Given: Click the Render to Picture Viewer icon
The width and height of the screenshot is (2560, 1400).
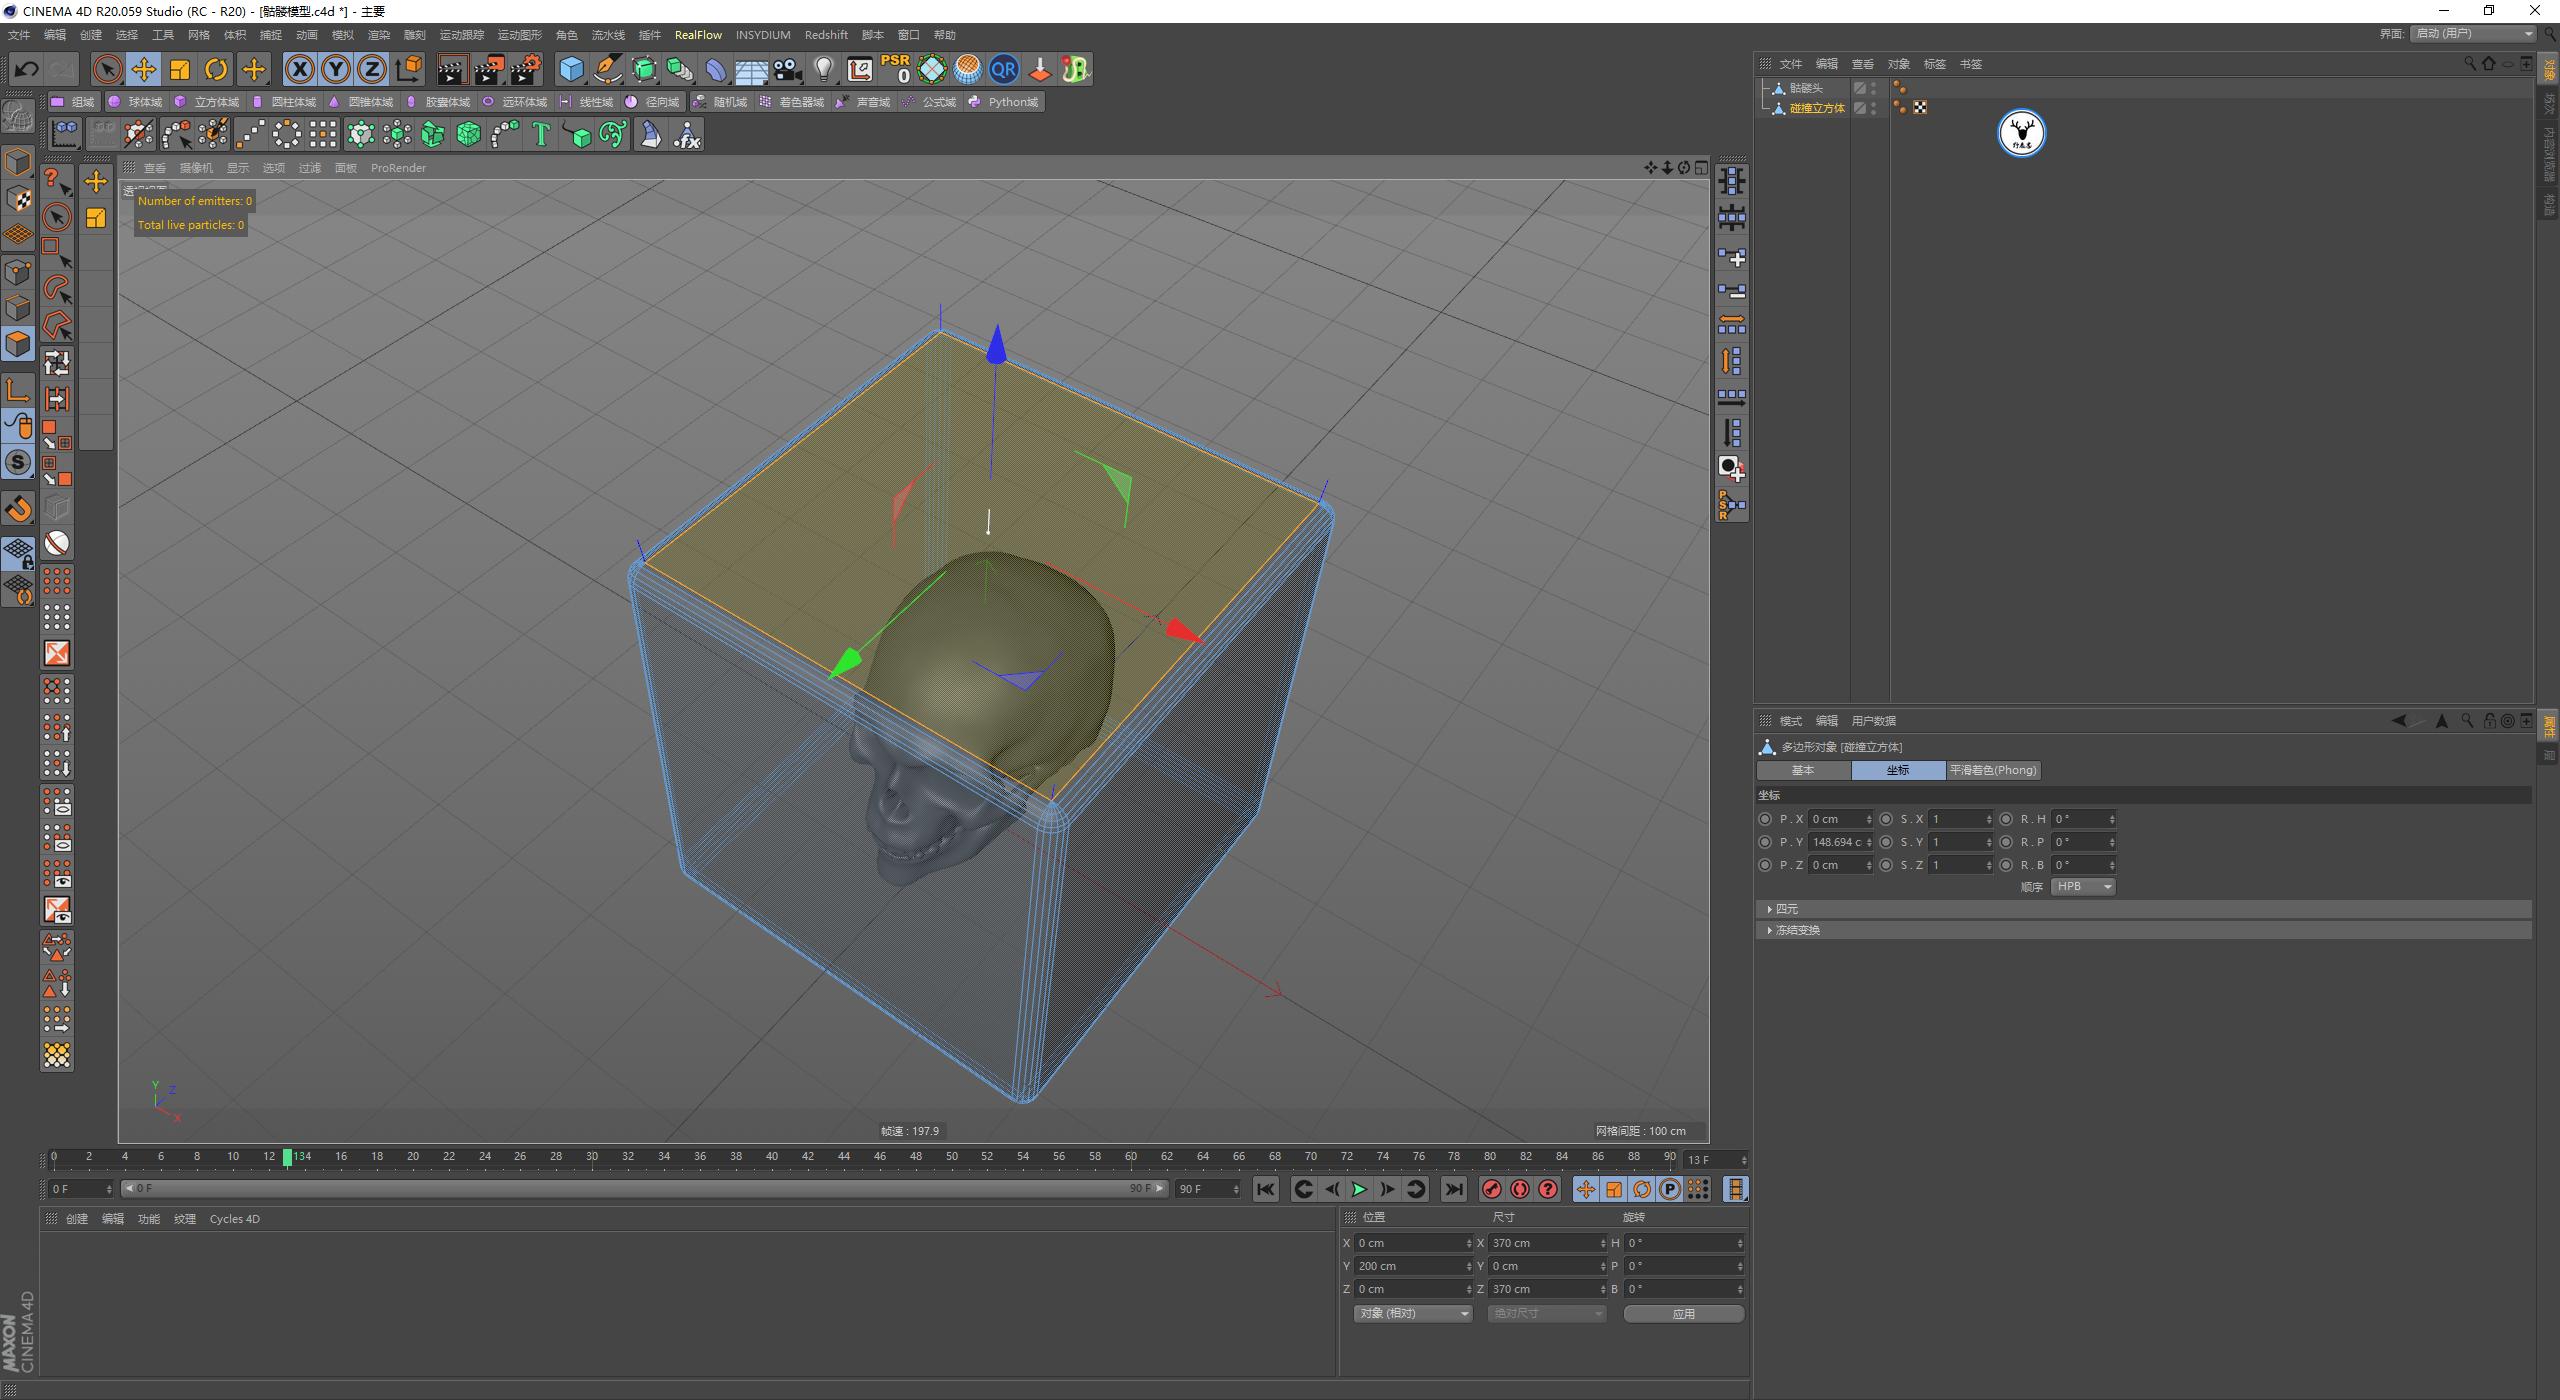Looking at the screenshot, I should 487,69.
